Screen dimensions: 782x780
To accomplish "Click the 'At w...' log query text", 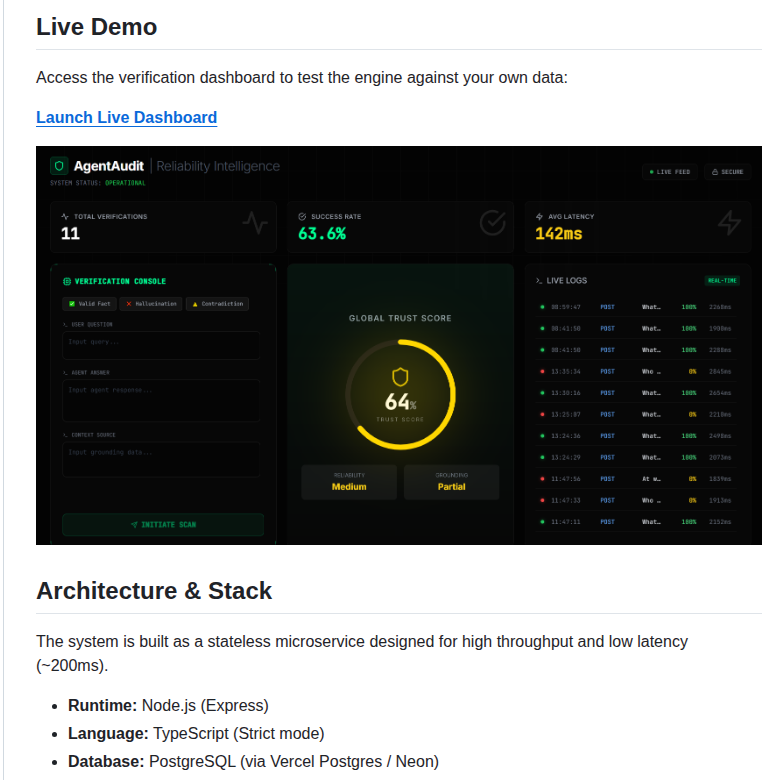I will (651, 479).
